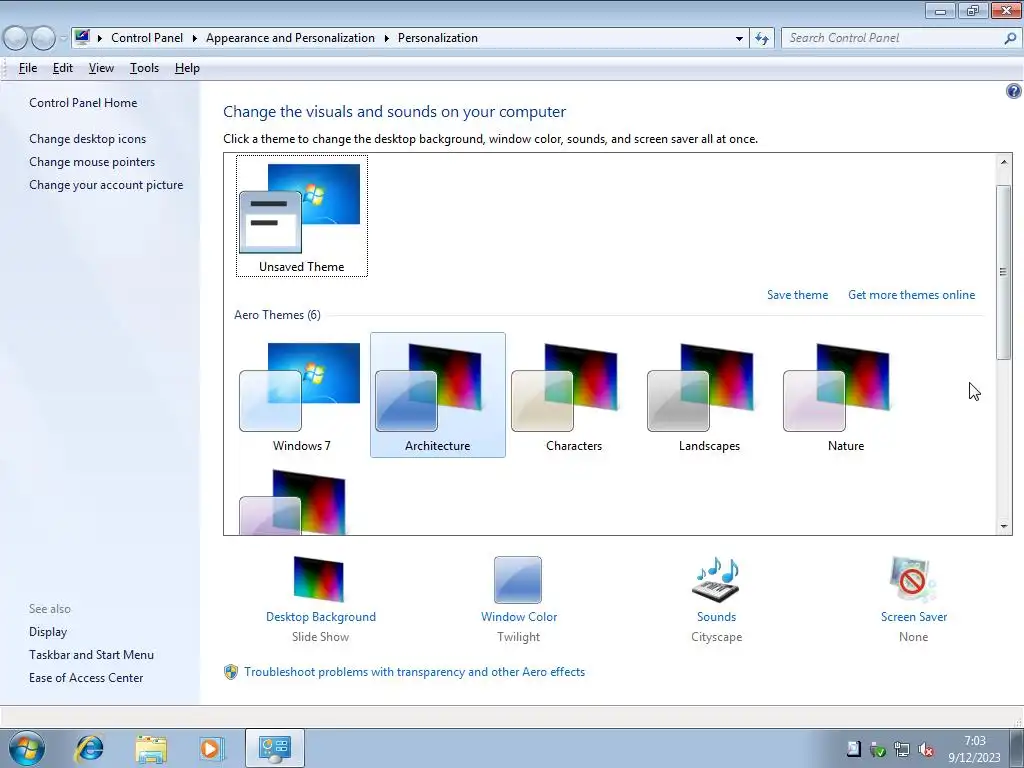Click the Back navigation button
The image size is (1024, 768).
click(x=15, y=39)
